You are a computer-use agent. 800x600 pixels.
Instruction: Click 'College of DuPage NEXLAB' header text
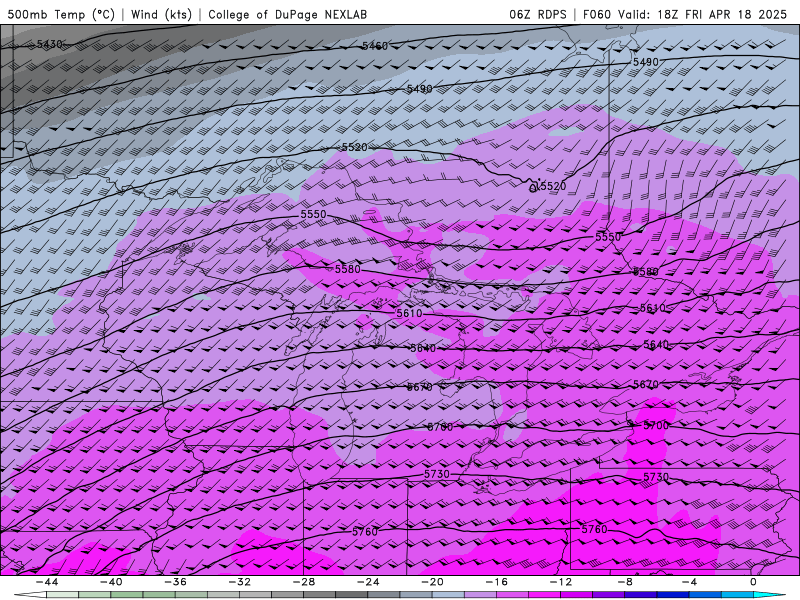click(x=287, y=14)
